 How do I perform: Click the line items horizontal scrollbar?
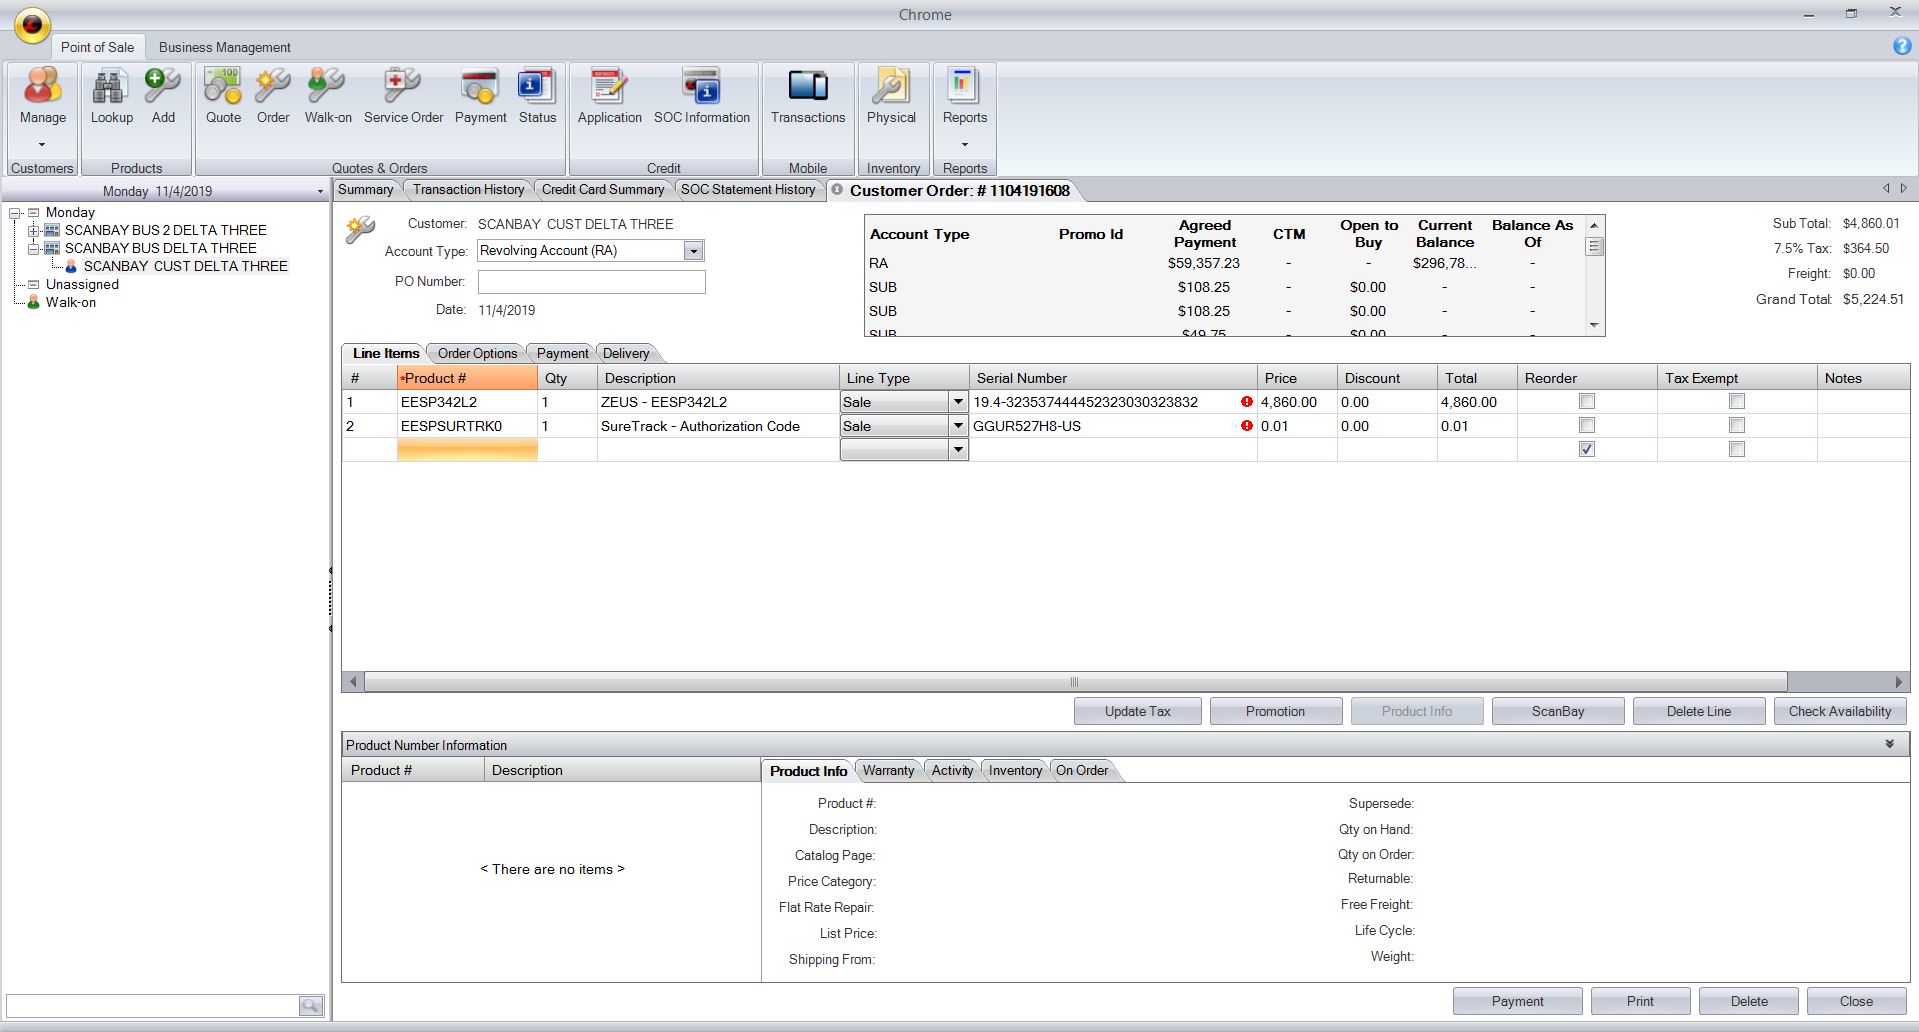pyautogui.click(x=1074, y=682)
